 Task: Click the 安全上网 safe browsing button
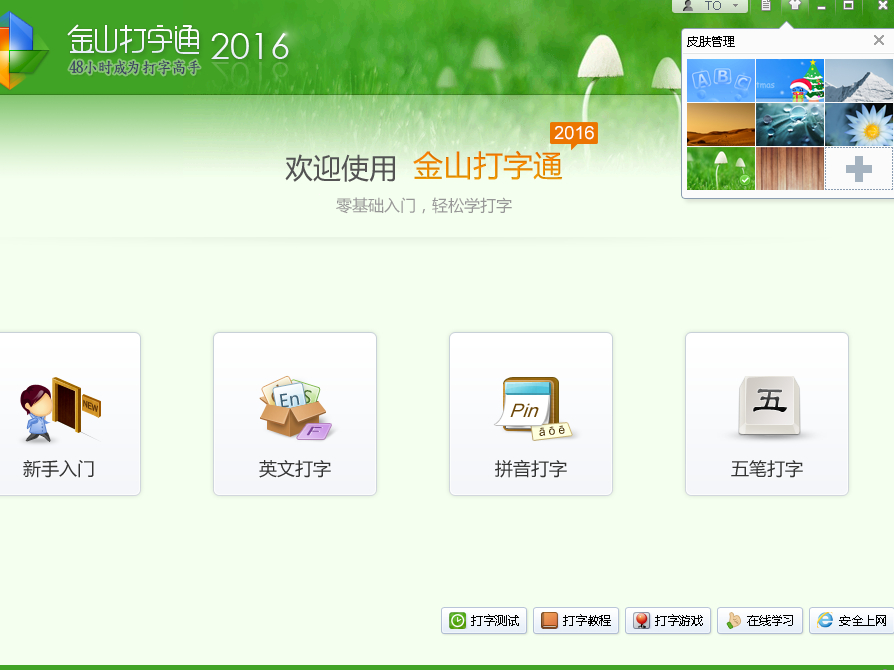tap(852, 620)
